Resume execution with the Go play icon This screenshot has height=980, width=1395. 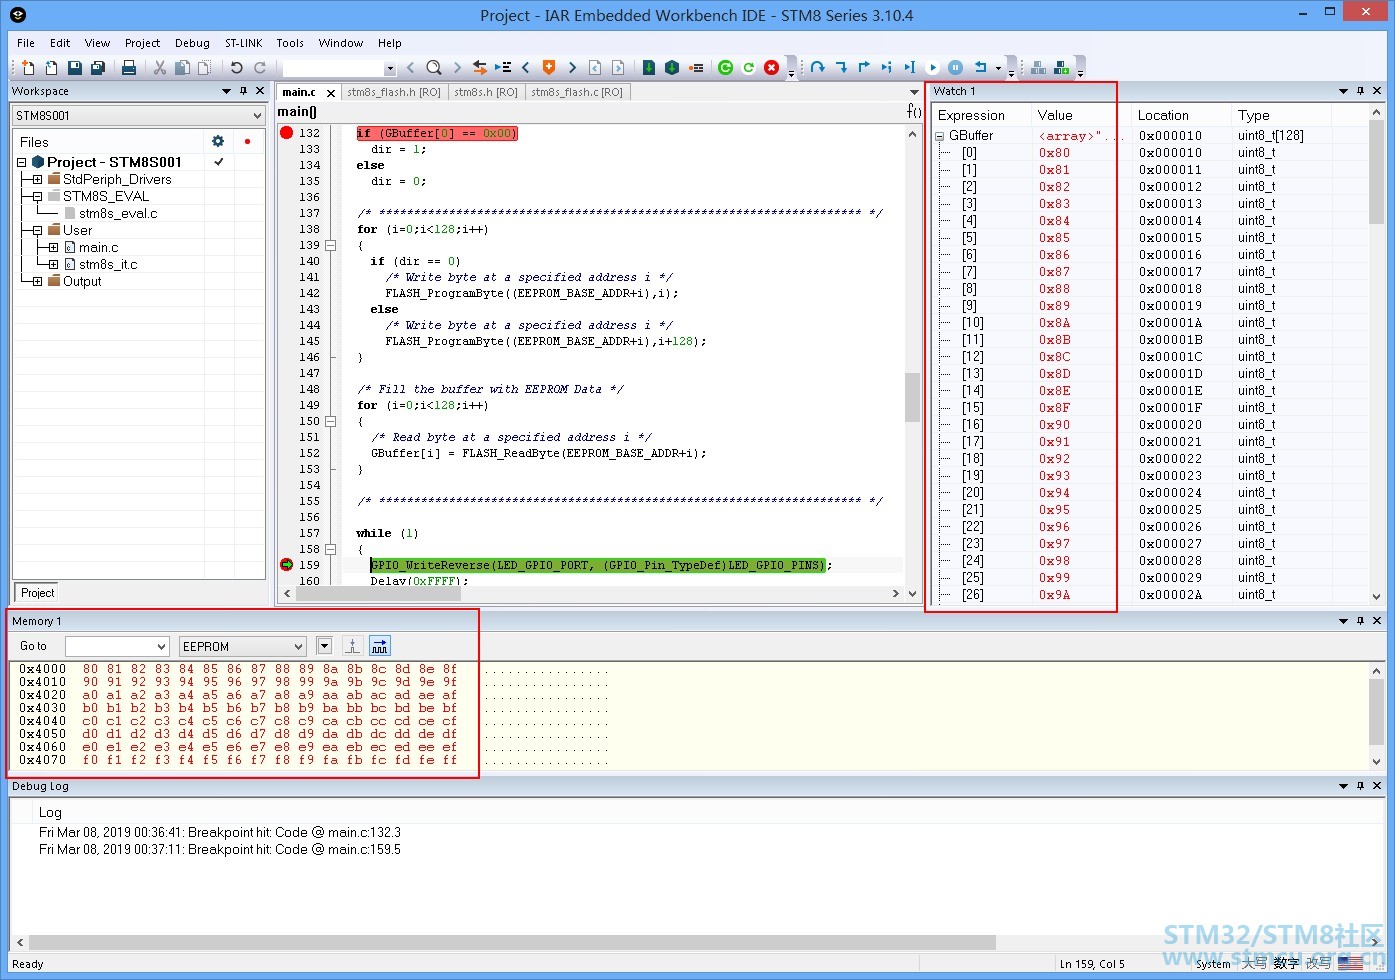pyautogui.click(x=932, y=67)
